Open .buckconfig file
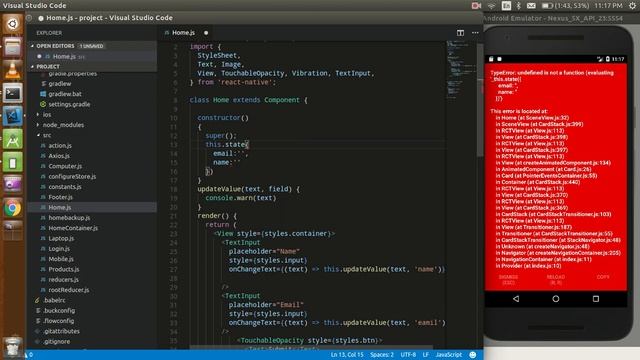This screenshot has height=360, width=640. 59,311
